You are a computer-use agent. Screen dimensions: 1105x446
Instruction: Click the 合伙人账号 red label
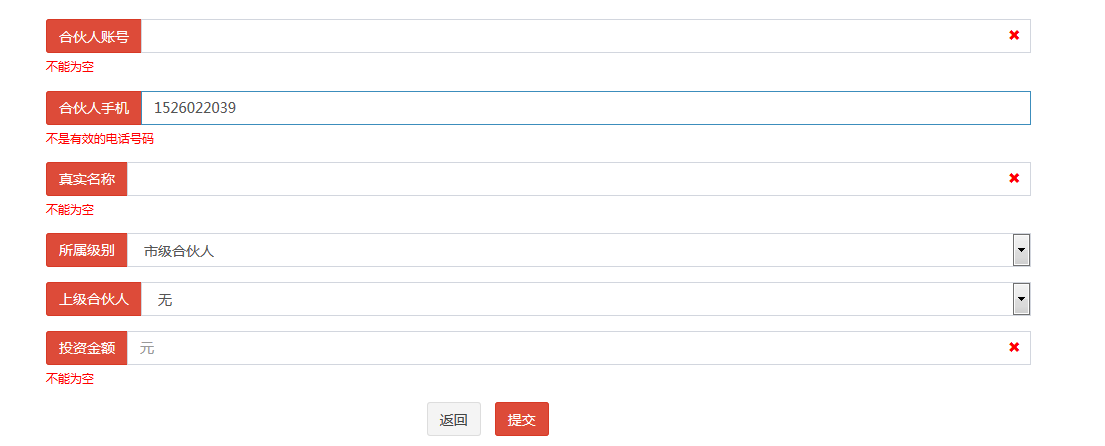94,36
